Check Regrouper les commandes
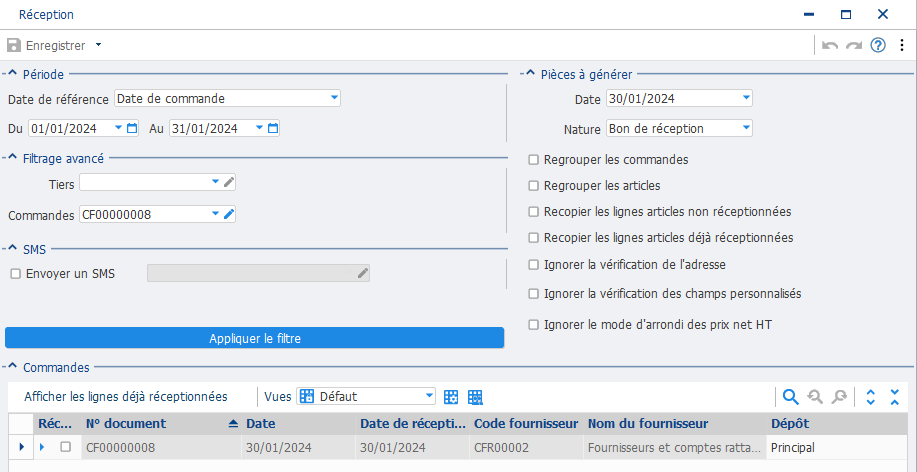Screen dimensions: 917x472 [533, 160]
